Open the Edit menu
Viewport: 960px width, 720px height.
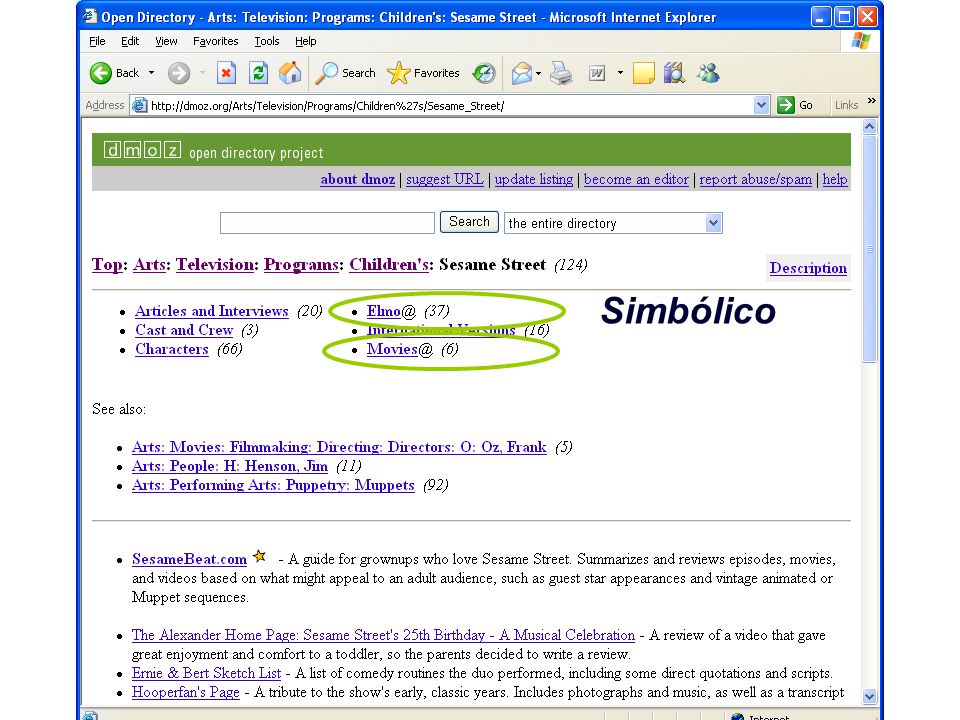click(x=130, y=41)
